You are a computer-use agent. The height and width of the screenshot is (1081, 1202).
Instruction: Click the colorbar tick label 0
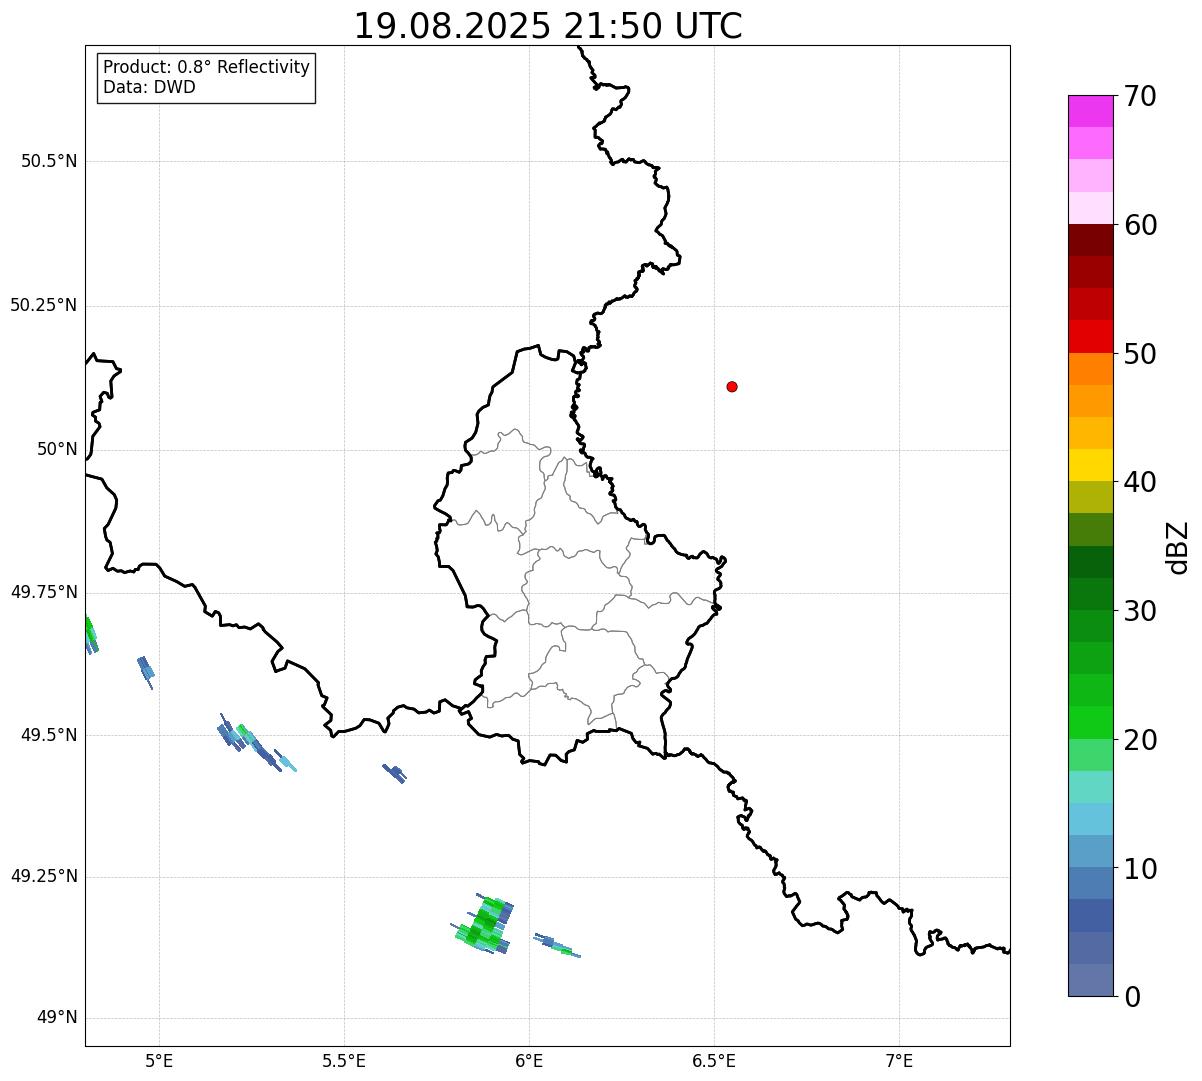pyautogui.click(x=1132, y=997)
